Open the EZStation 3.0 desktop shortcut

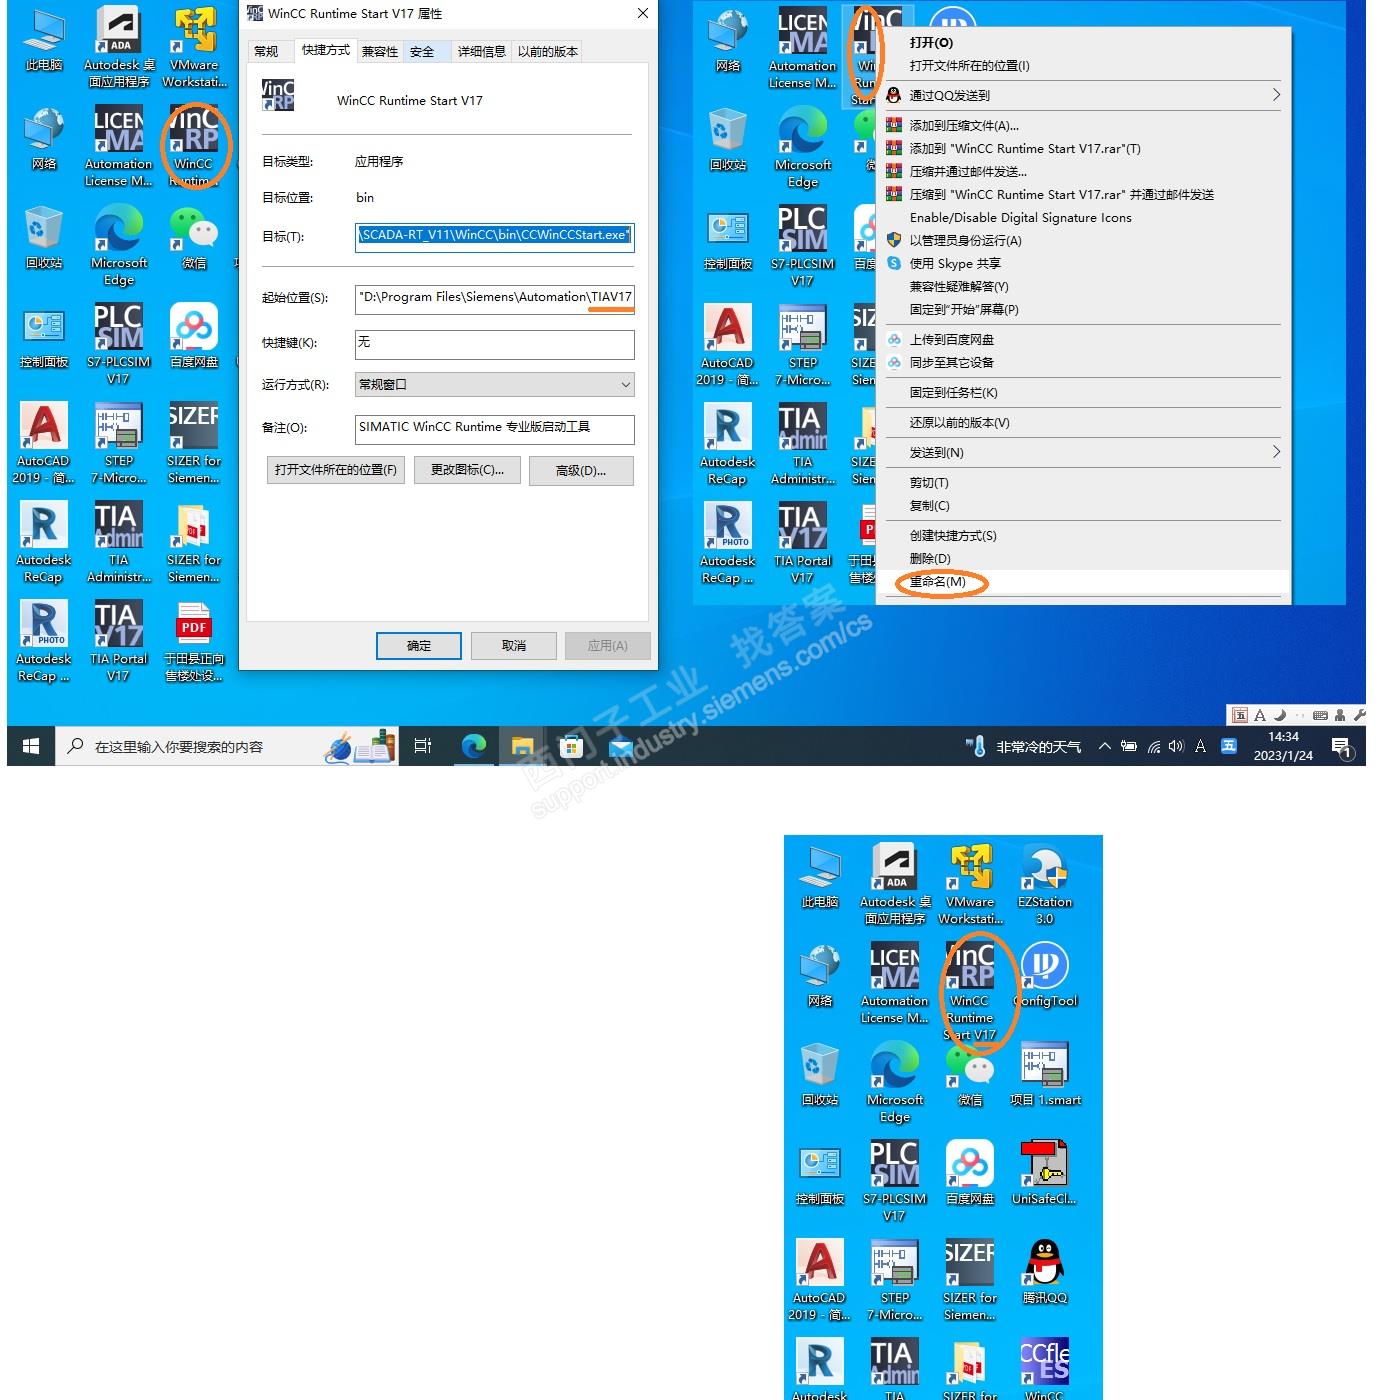1045,884
